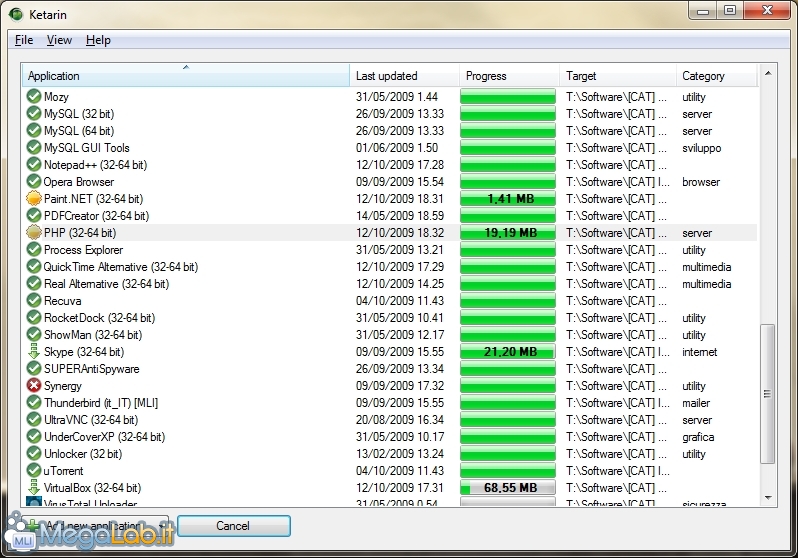Screen dimensions: 798x558
Task: Click the check icon next to RocketDock
Action: [34, 318]
